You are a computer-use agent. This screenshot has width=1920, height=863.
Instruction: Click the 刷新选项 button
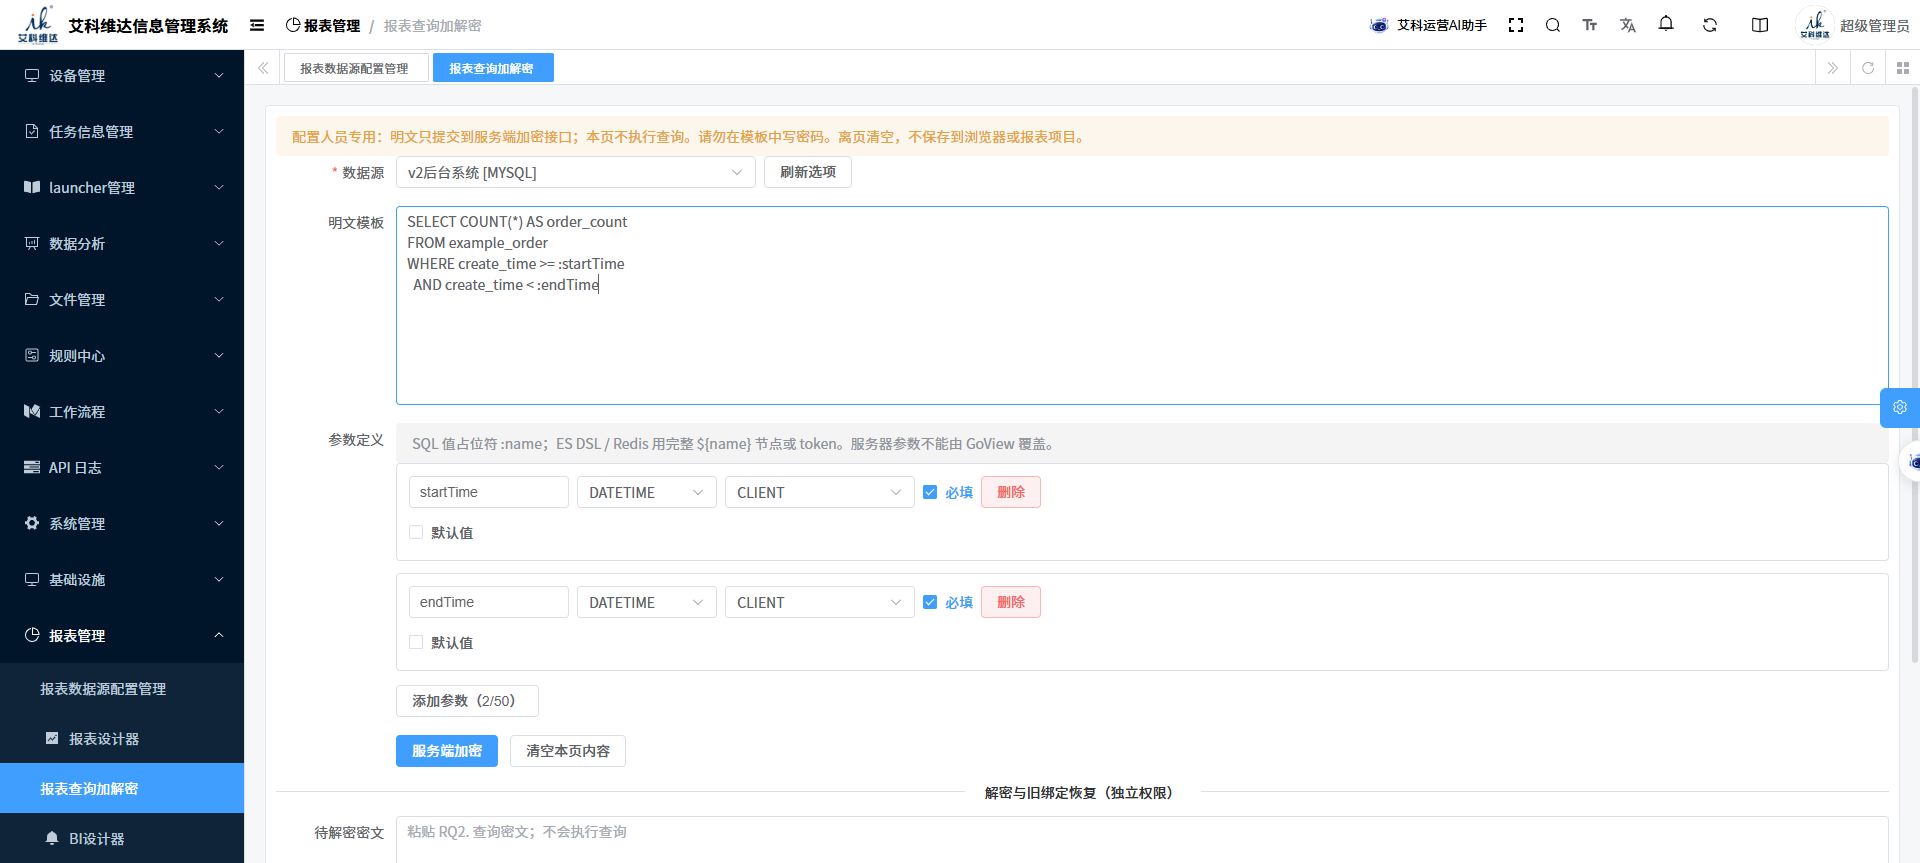(x=808, y=172)
